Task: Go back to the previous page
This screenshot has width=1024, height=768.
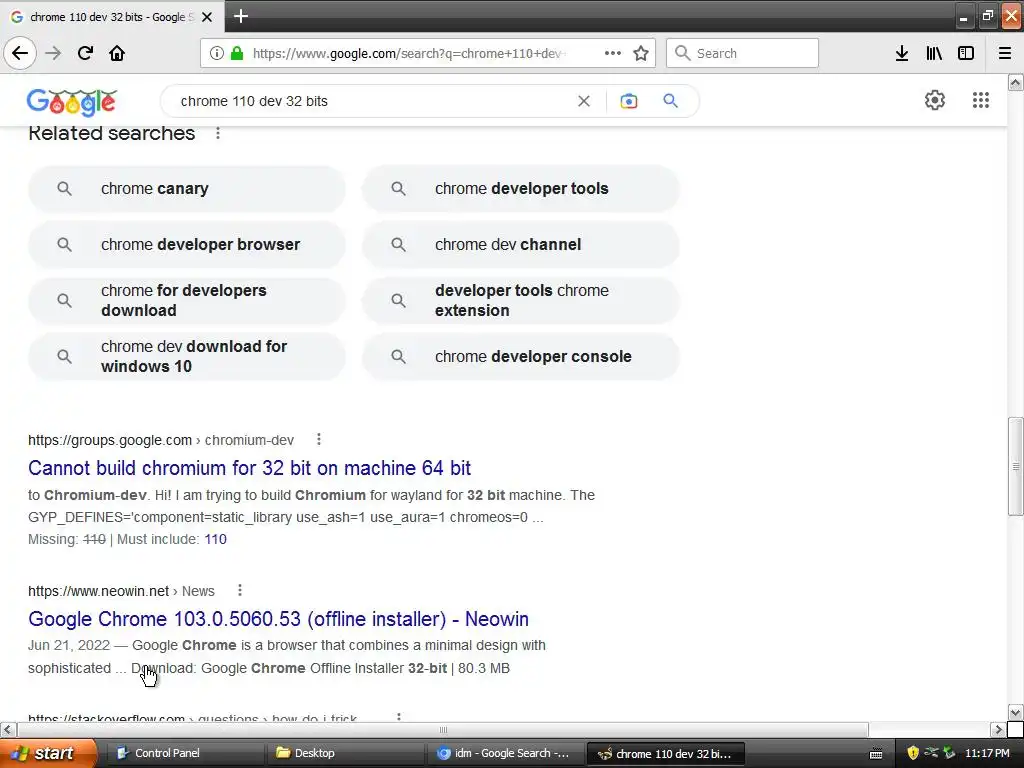Action: coord(20,53)
